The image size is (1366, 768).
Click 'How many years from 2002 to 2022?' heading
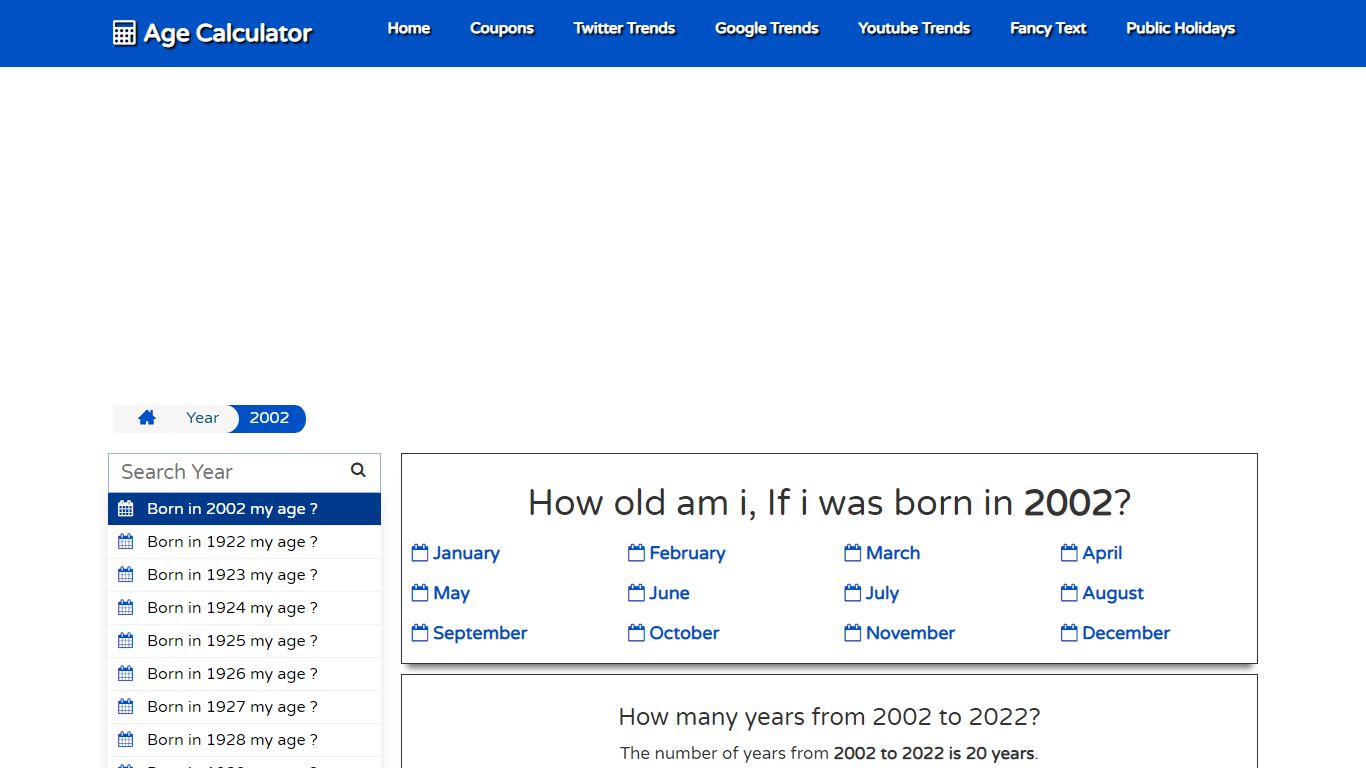click(x=829, y=717)
